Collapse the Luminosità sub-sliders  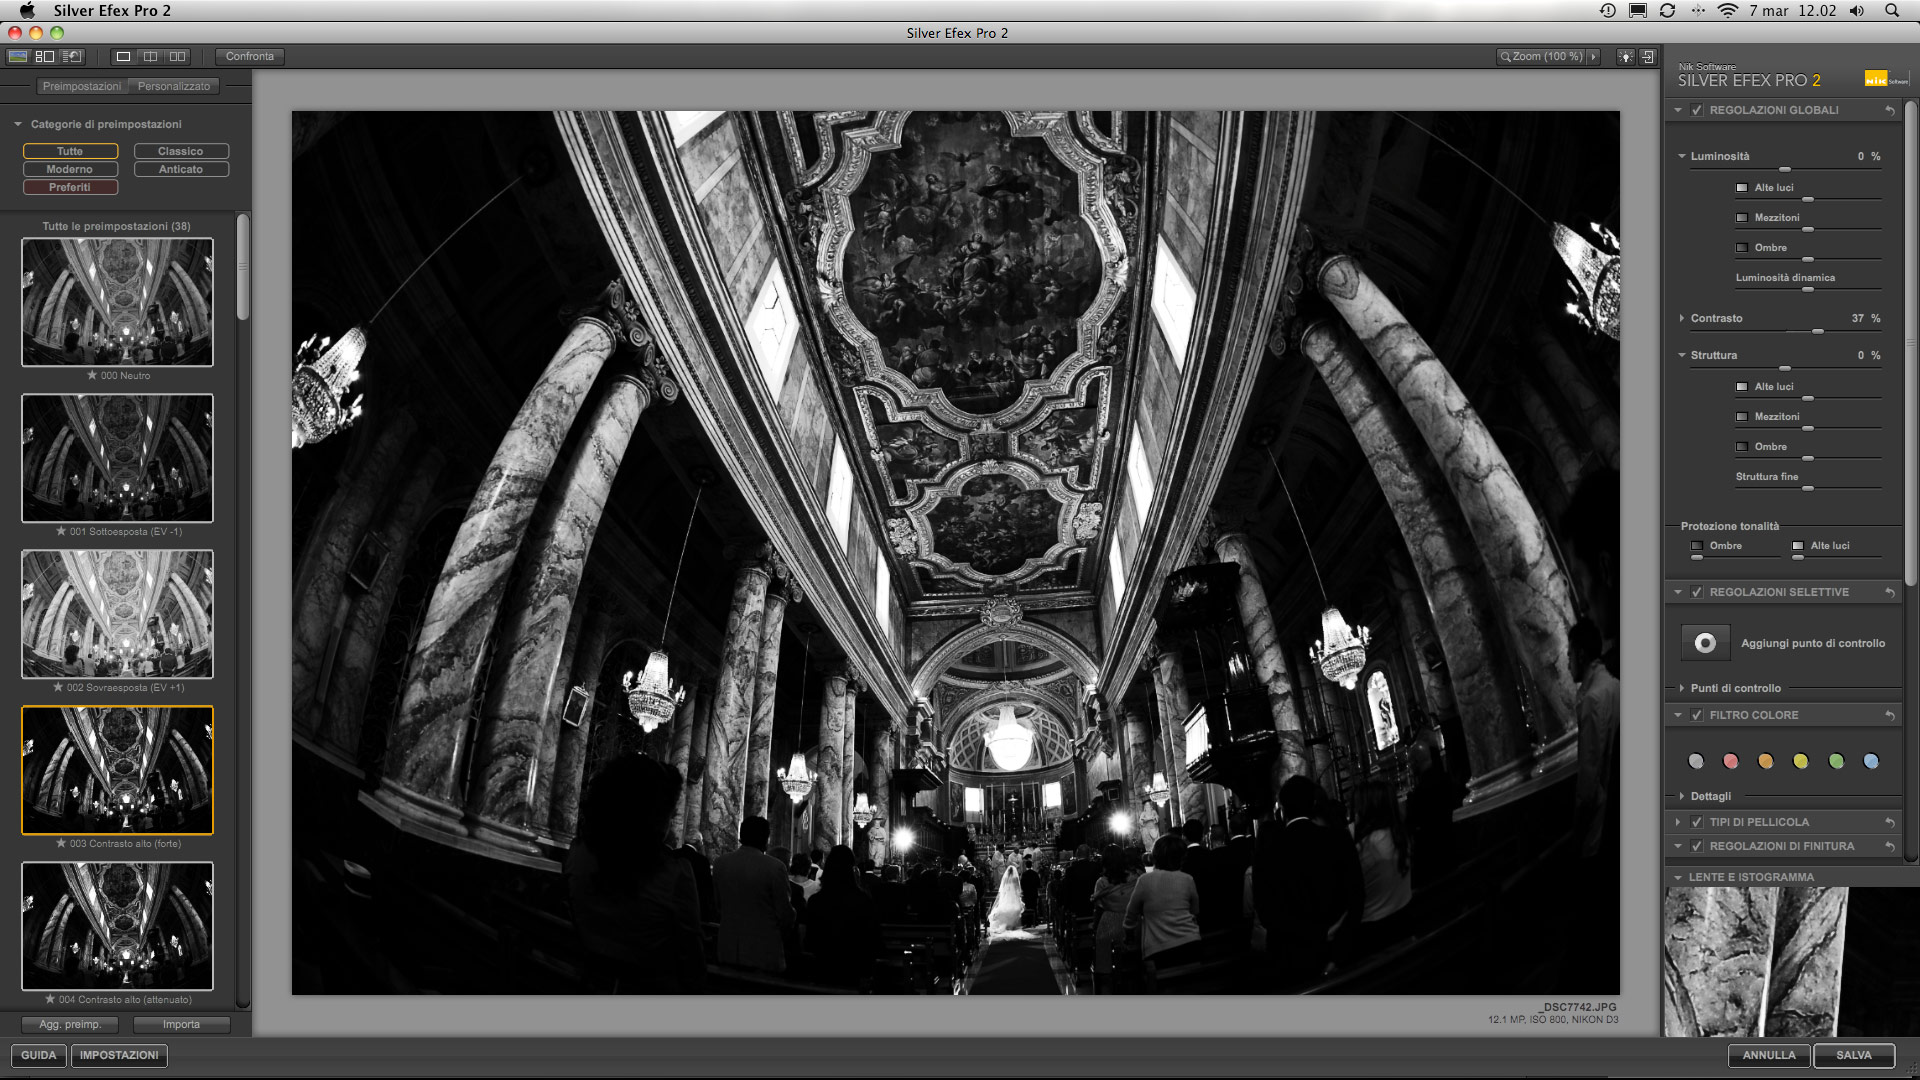click(x=1682, y=157)
